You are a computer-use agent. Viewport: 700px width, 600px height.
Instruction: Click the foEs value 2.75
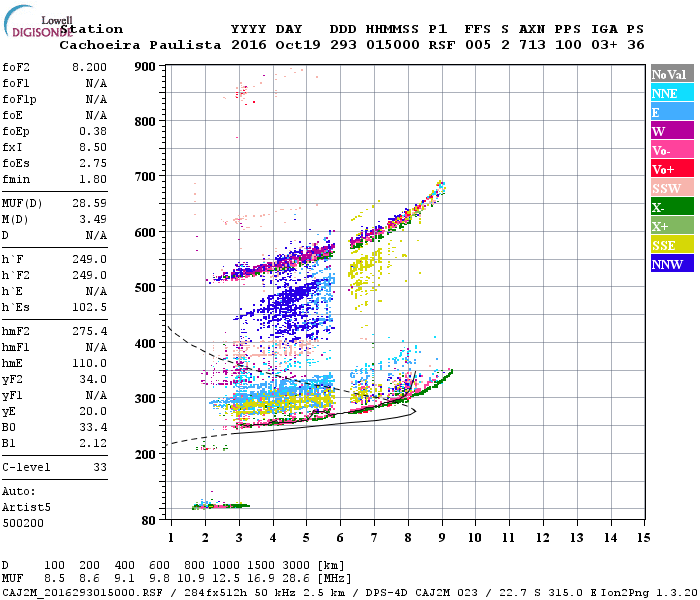click(93, 163)
